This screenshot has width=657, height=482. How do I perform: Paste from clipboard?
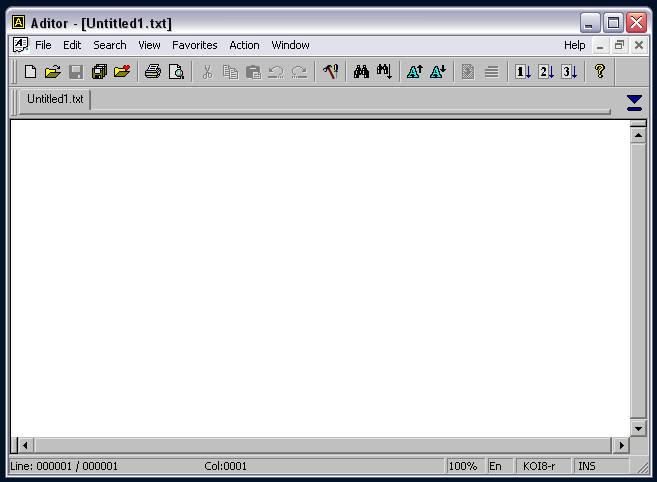point(253,72)
